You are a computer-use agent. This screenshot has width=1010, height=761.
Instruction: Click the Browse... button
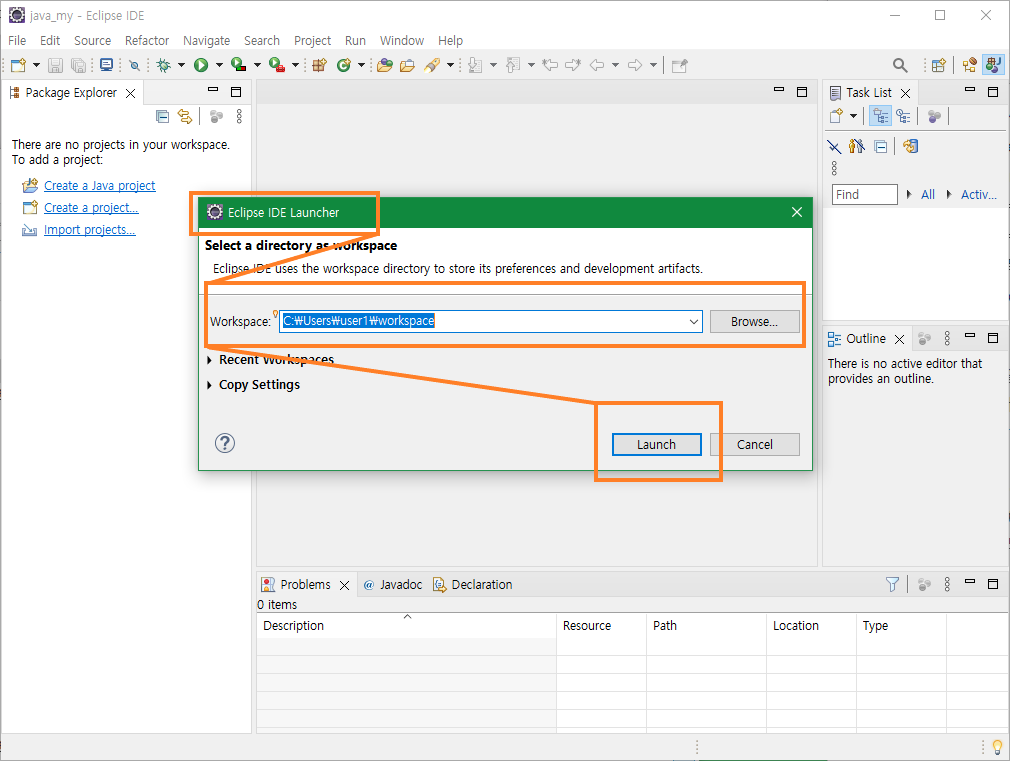[x=754, y=322]
